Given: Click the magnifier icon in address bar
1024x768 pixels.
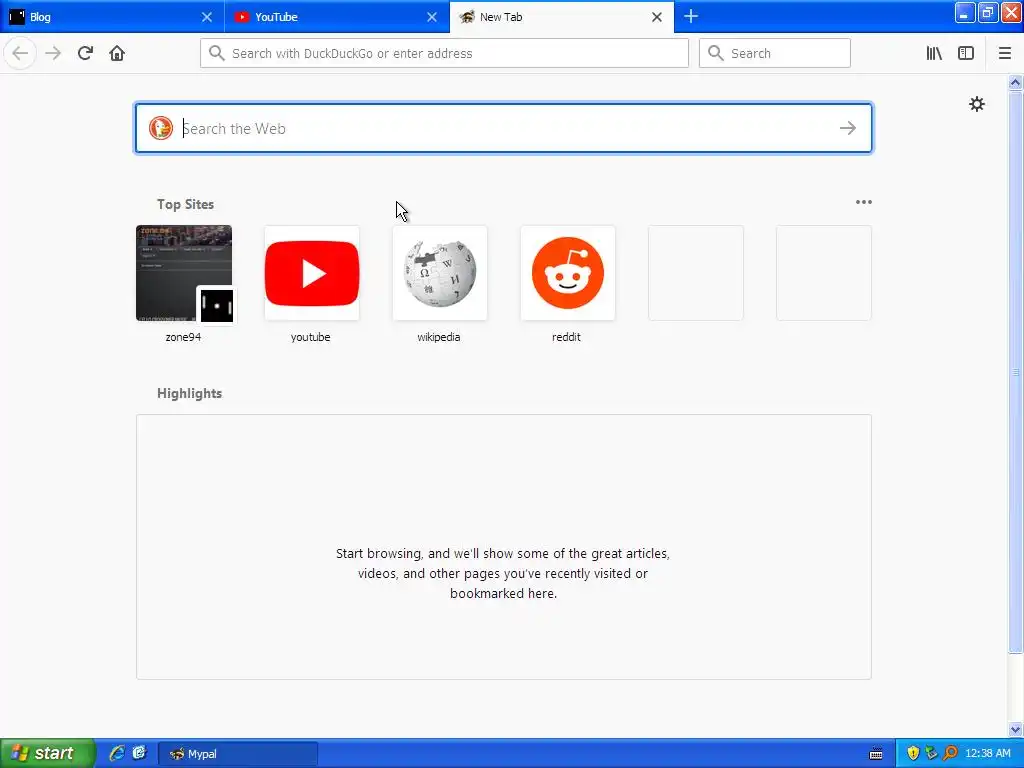Looking at the screenshot, I should tap(217, 53).
